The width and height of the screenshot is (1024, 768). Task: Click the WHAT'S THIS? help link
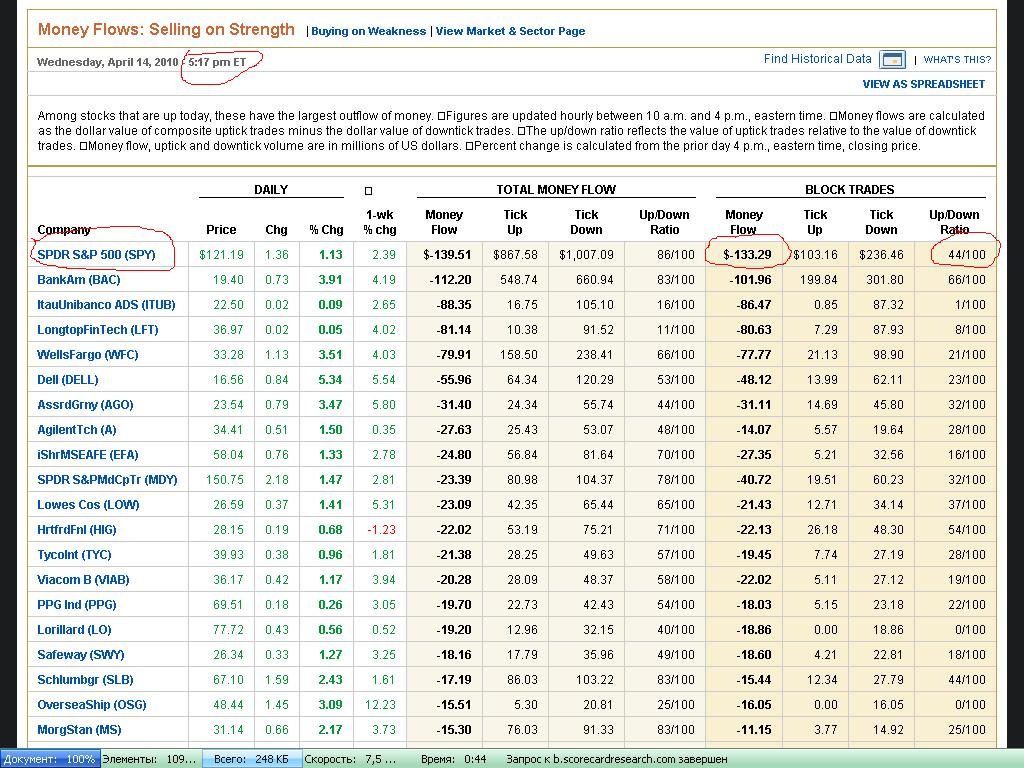[x=957, y=60]
